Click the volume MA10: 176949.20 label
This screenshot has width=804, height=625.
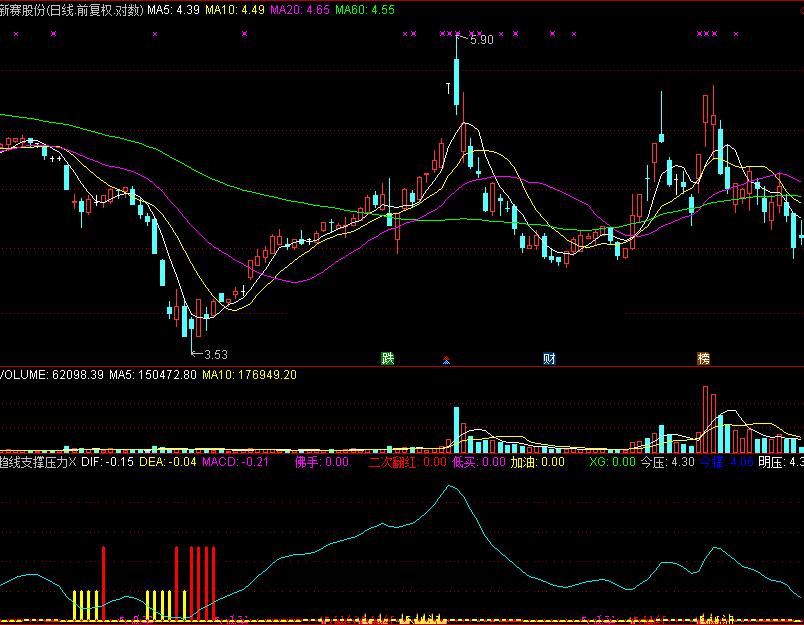(x=250, y=375)
